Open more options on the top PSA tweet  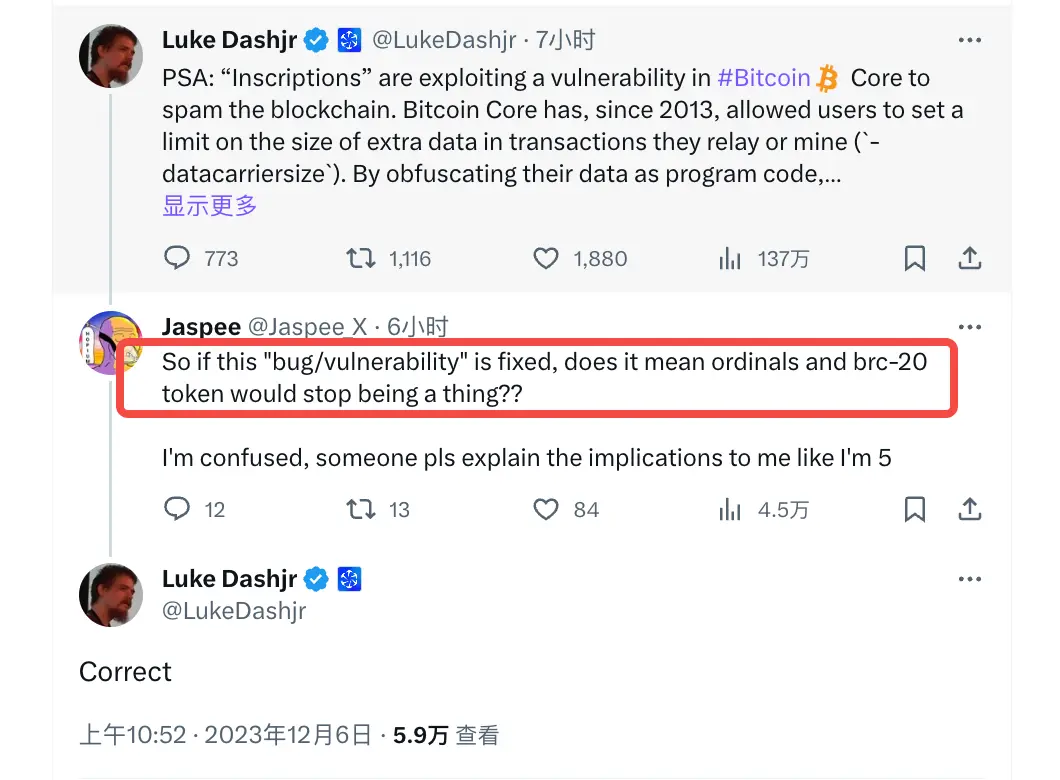tap(969, 40)
